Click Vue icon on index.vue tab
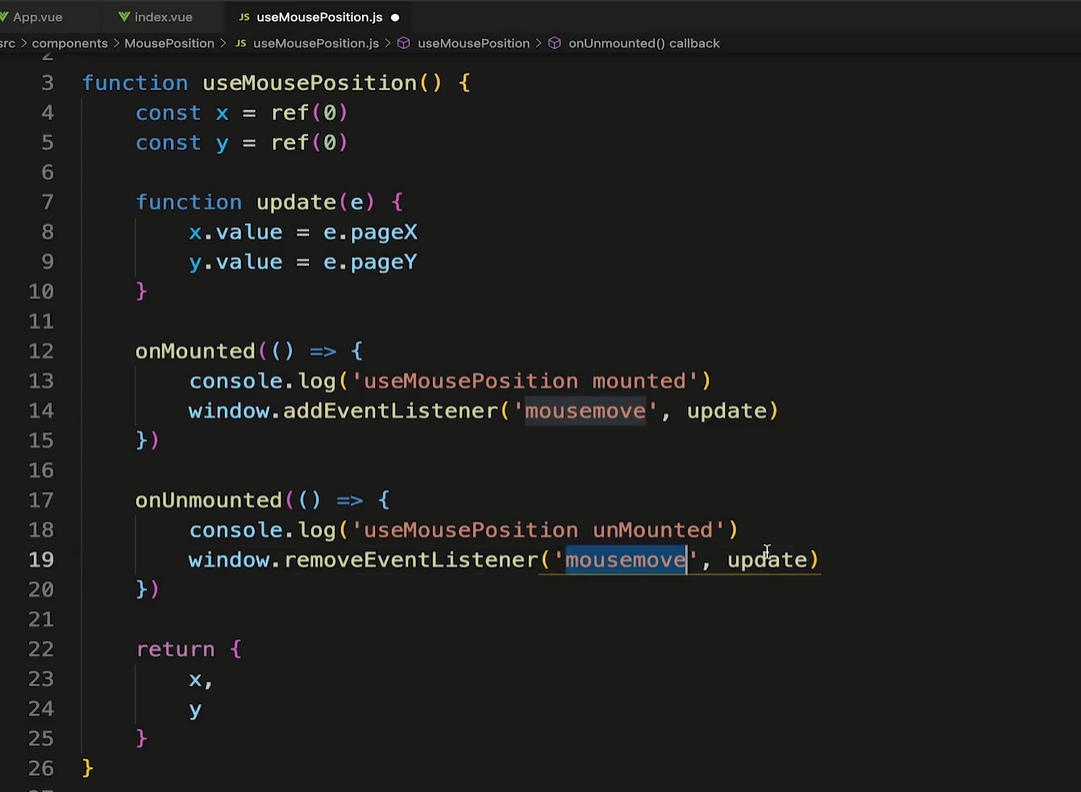The width and height of the screenshot is (1081, 792). [124, 17]
